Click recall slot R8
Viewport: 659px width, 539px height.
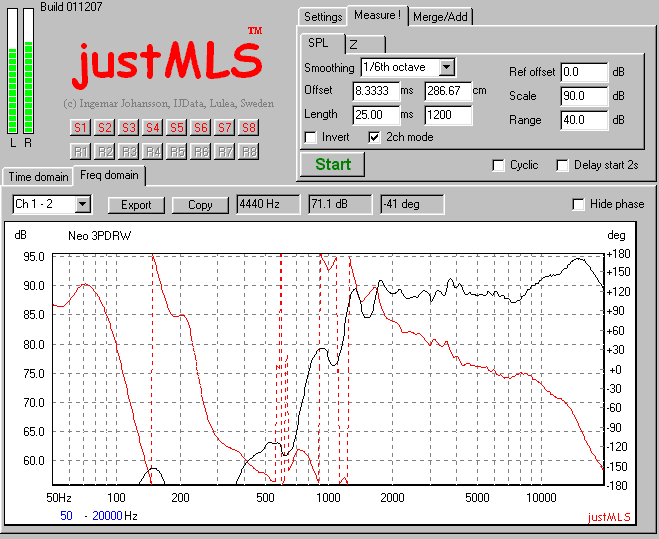point(248,151)
